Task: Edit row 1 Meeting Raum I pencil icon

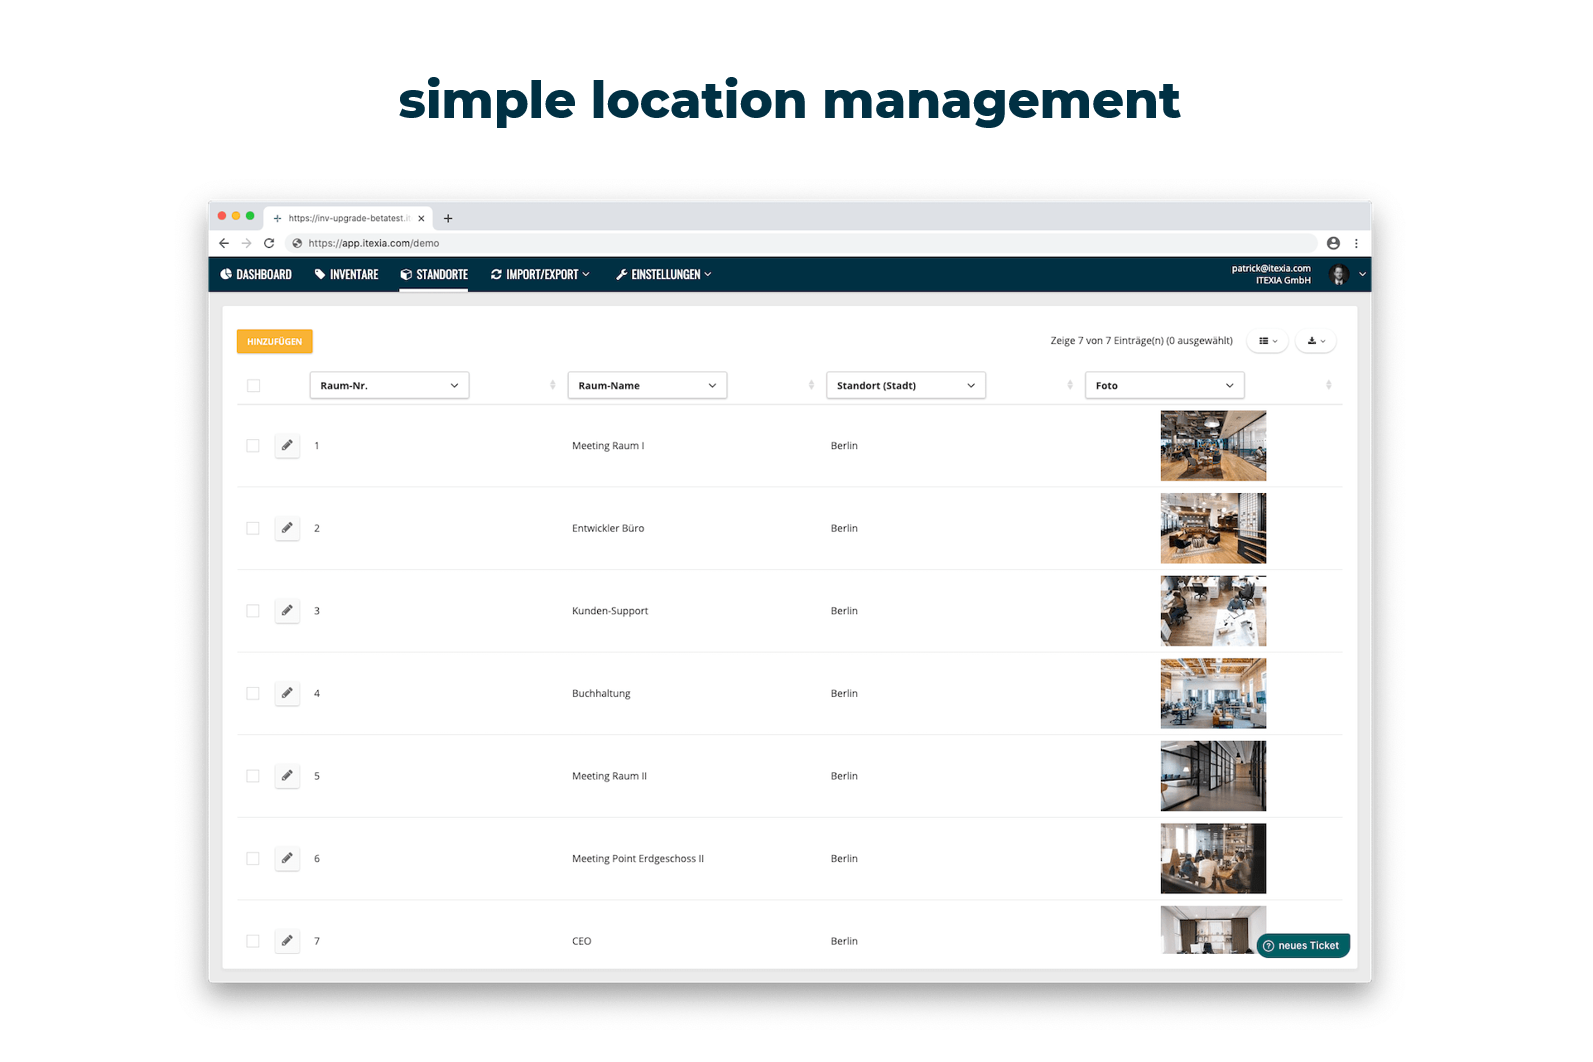Action: (287, 445)
